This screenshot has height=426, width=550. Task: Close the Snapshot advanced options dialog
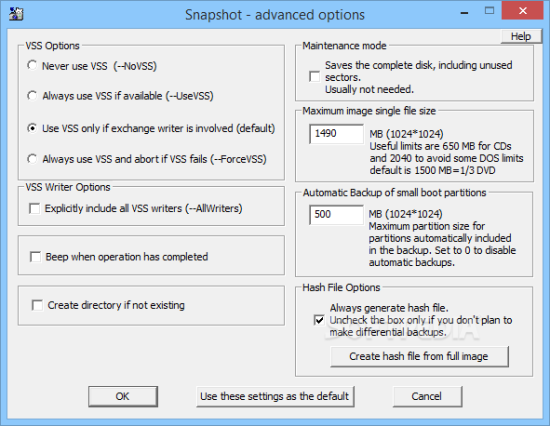pyautogui.click(x=523, y=11)
